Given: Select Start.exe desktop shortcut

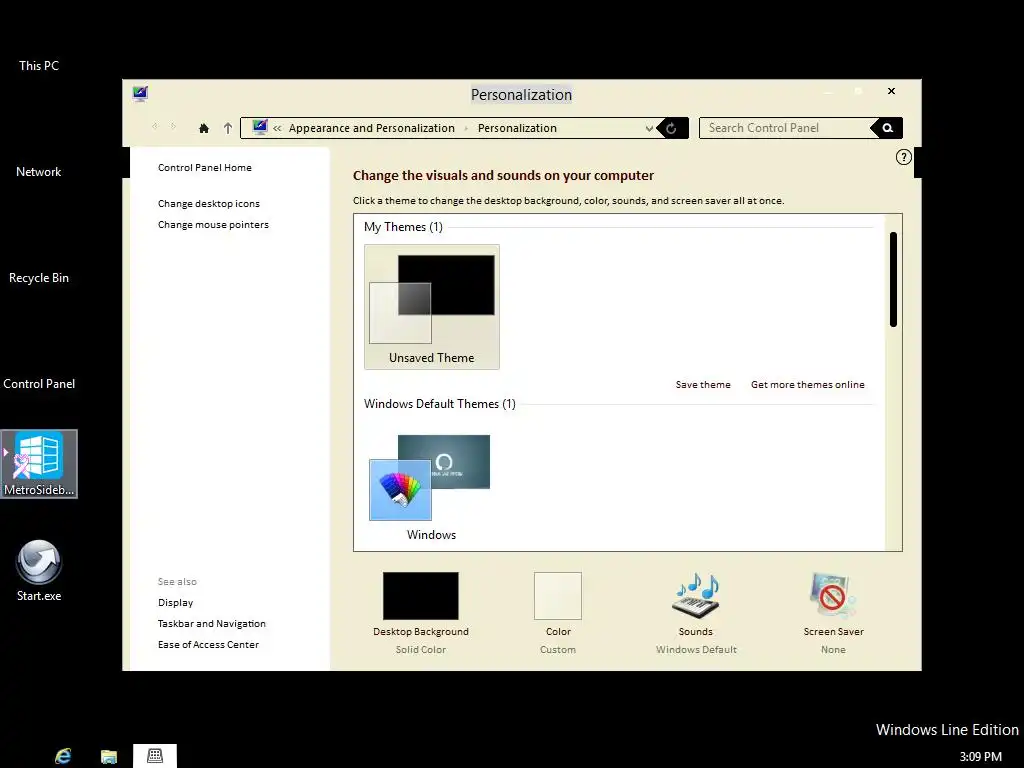Looking at the screenshot, I should (39, 569).
